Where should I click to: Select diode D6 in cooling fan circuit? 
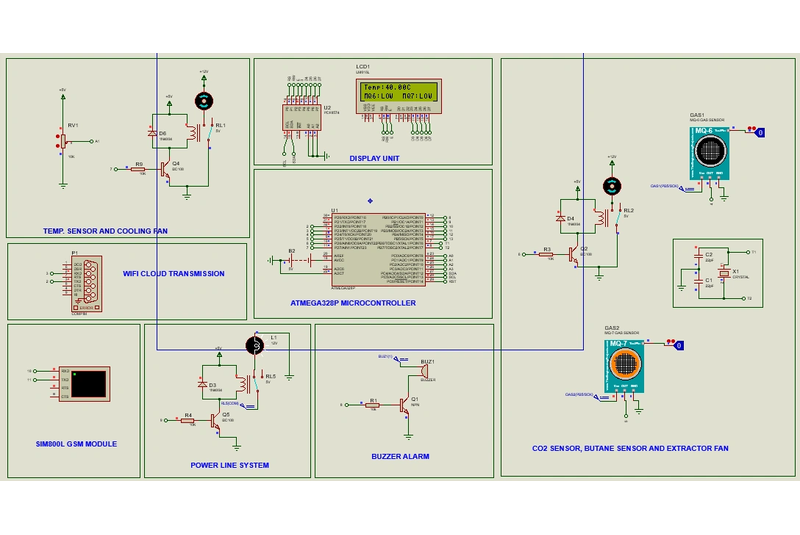tap(152, 133)
